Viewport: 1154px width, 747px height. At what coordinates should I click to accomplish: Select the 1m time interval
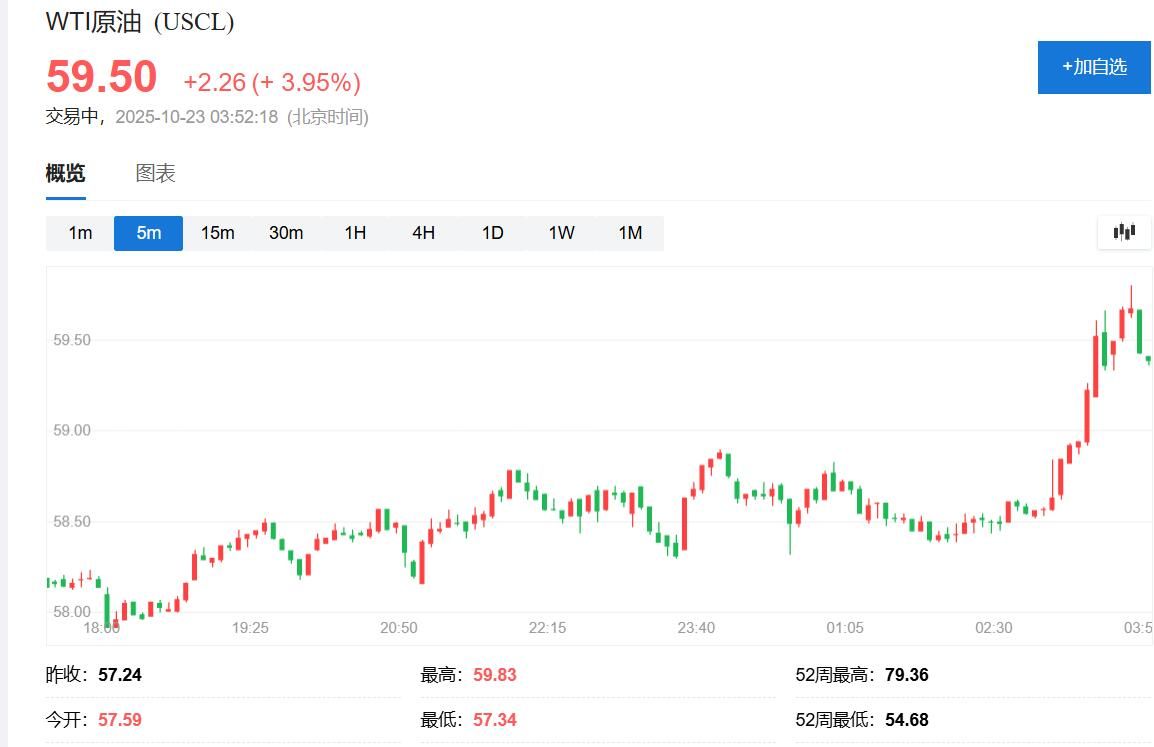point(79,232)
